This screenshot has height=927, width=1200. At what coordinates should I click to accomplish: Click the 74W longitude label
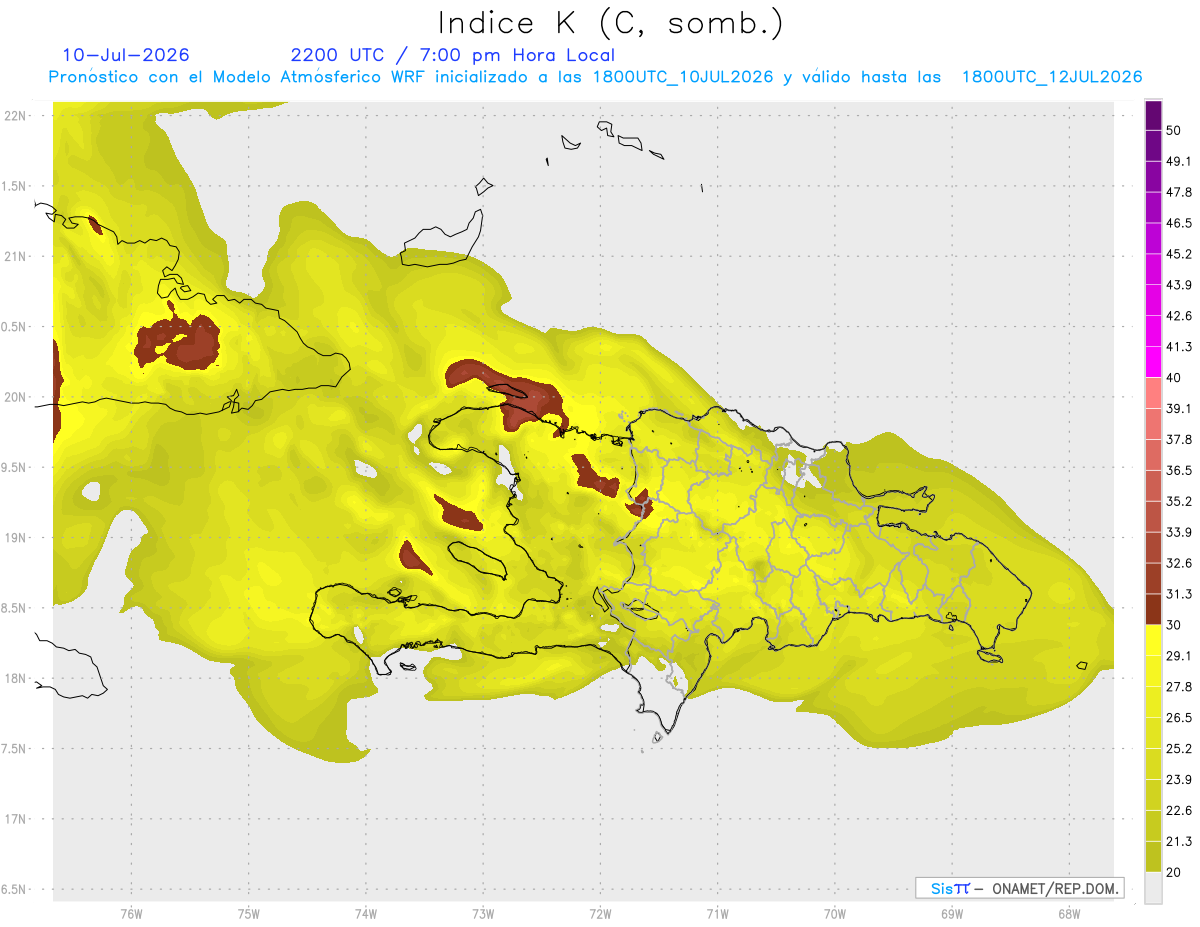coord(365,913)
